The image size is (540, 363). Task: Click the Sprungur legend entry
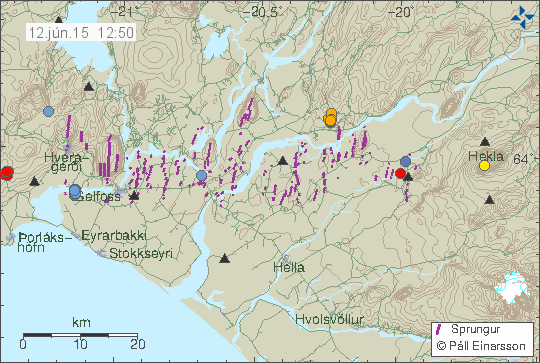(x=469, y=330)
